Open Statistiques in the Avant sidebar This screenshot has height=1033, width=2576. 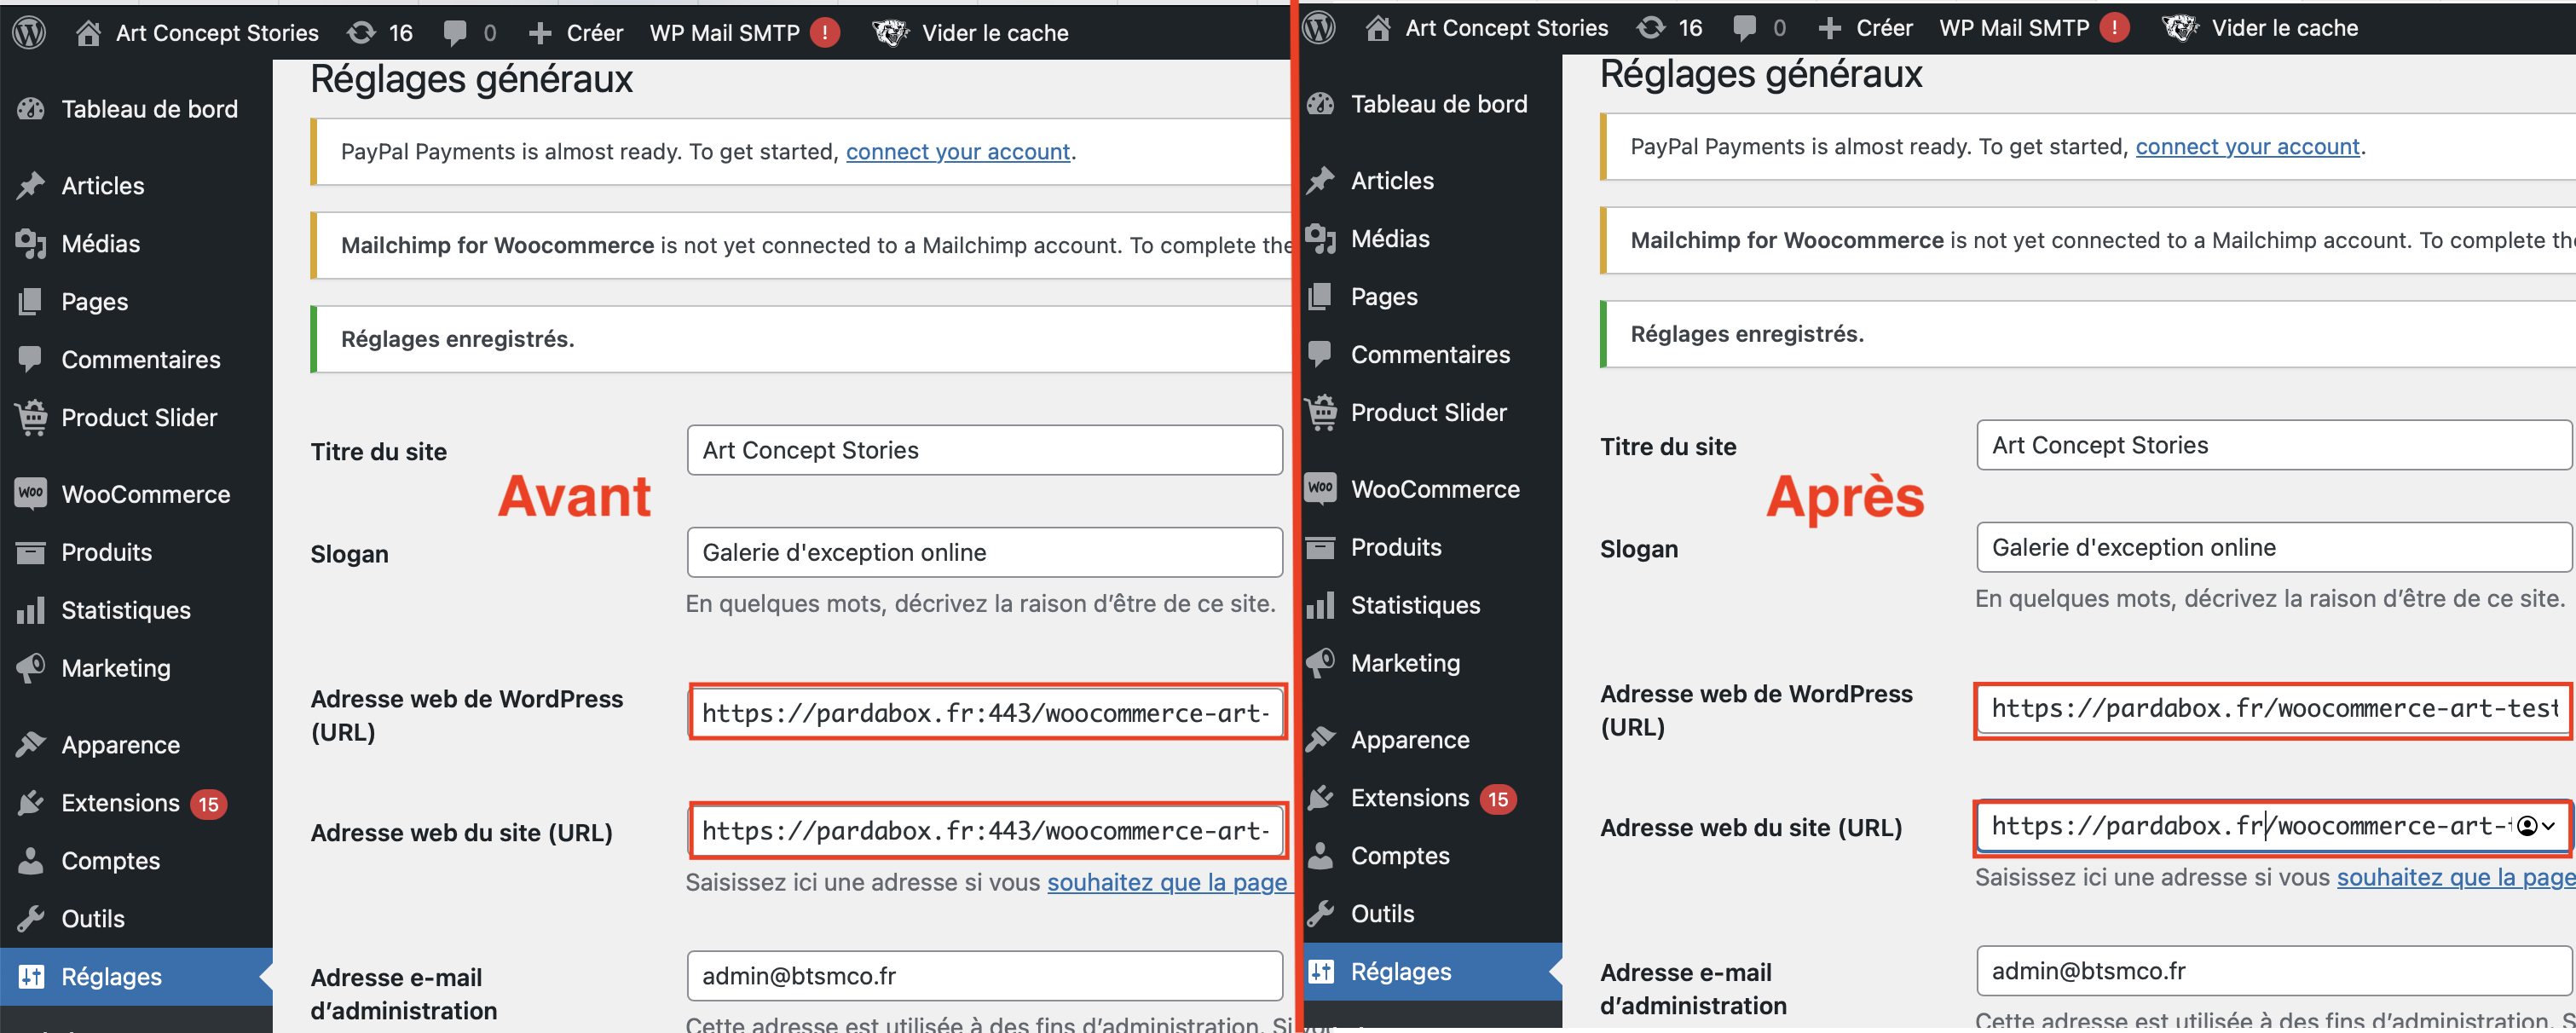tap(126, 610)
